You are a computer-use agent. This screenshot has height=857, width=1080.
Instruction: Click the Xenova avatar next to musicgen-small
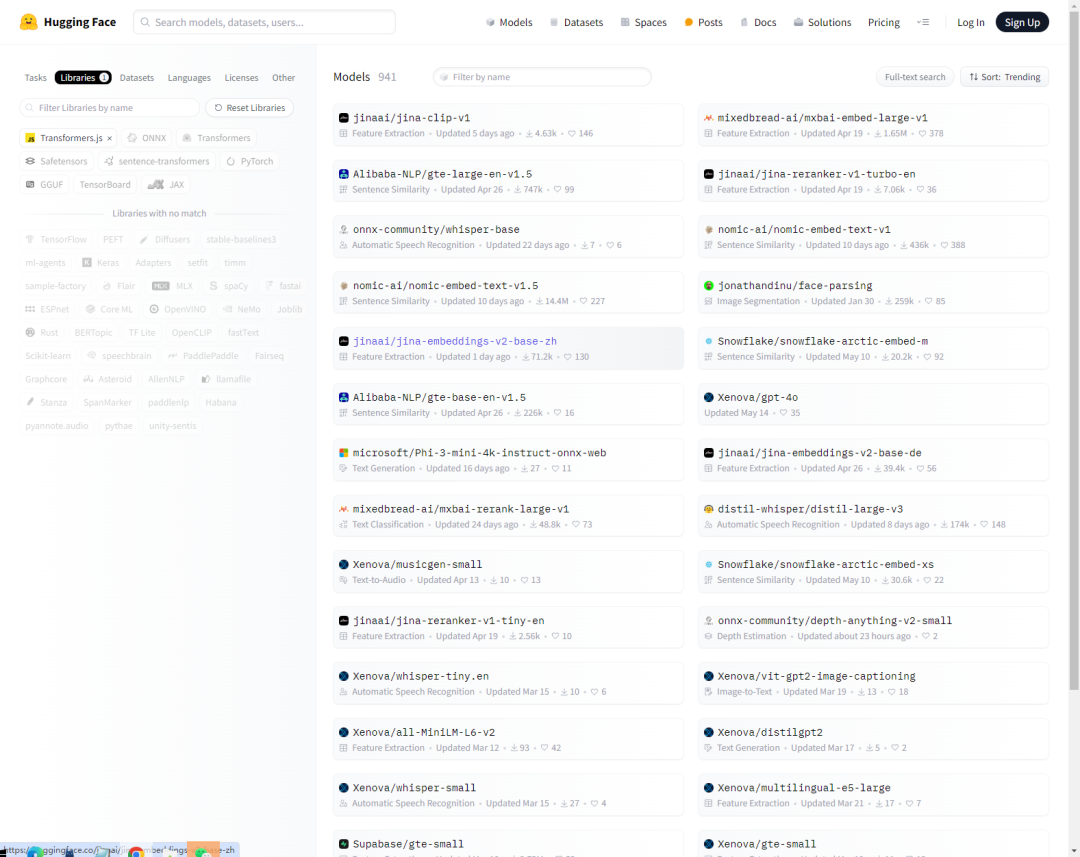click(x=344, y=564)
